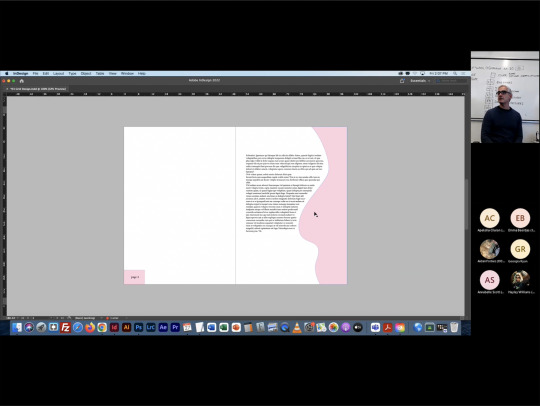The width and height of the screenshot is (540, 406).
Task: Expand the Essentials workspace dropdown
Action: pos(420,81)
